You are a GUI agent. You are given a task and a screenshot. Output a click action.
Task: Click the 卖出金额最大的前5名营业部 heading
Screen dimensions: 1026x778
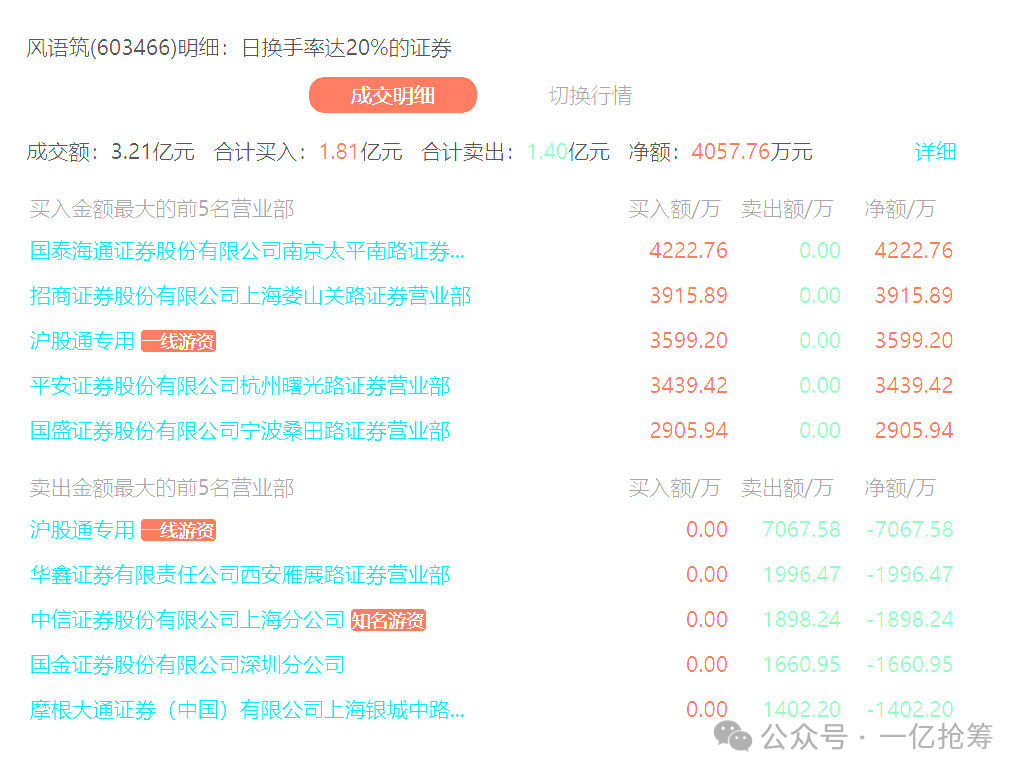coord(162,488)
